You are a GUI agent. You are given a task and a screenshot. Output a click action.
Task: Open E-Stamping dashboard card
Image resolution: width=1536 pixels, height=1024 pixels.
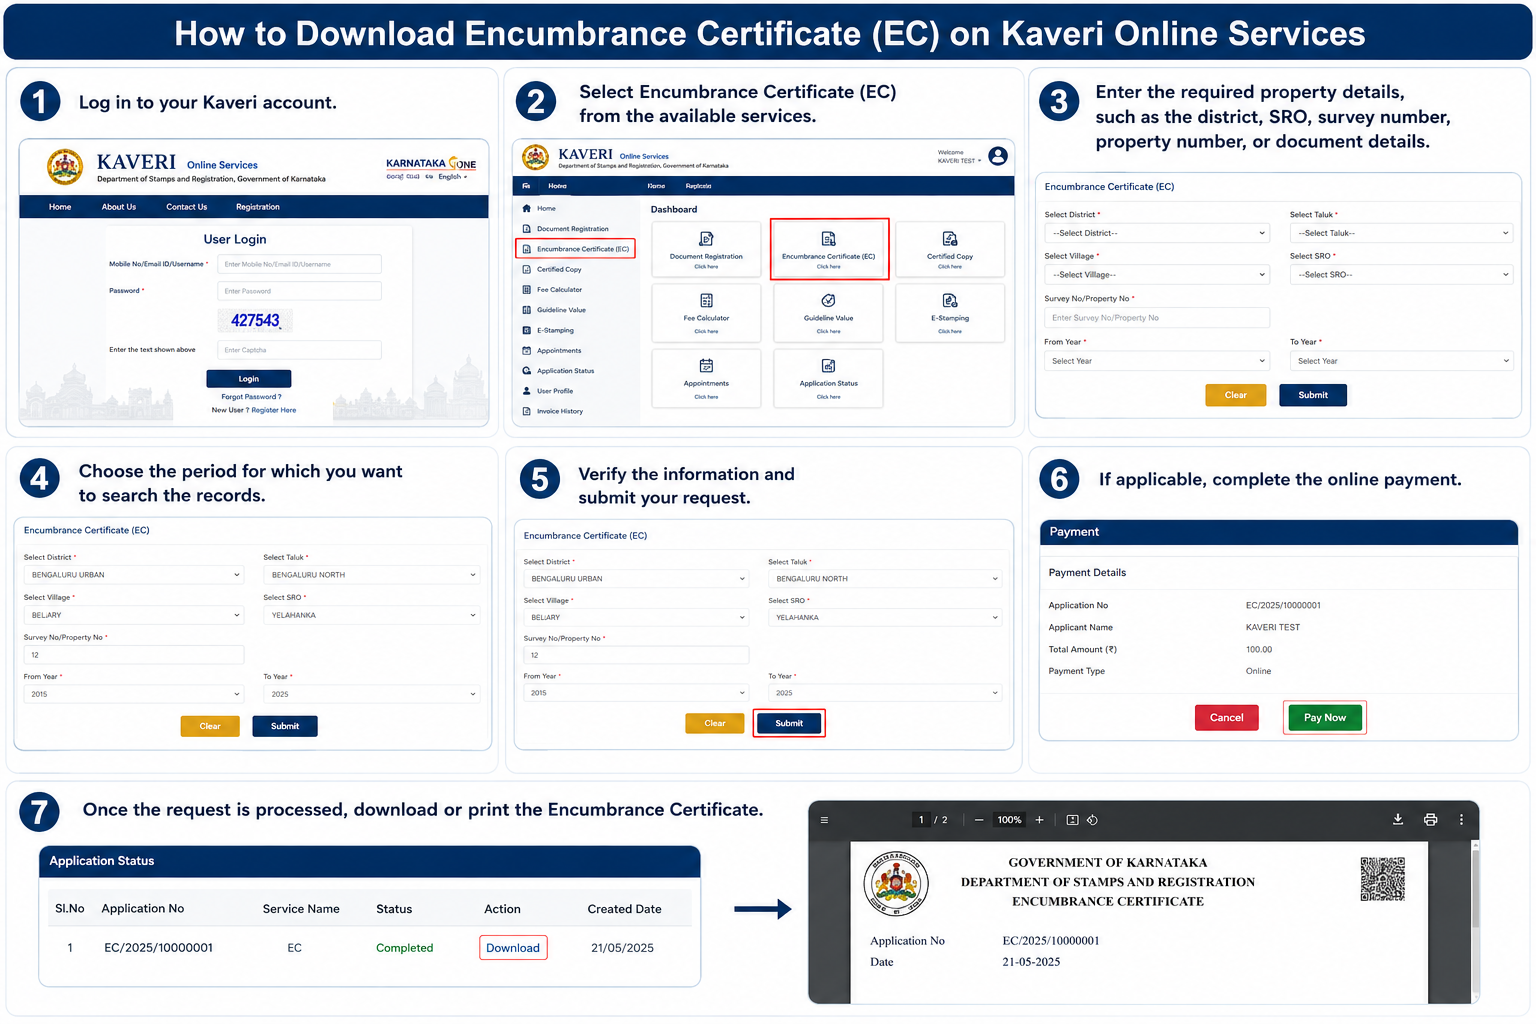[x=950, y=313]
